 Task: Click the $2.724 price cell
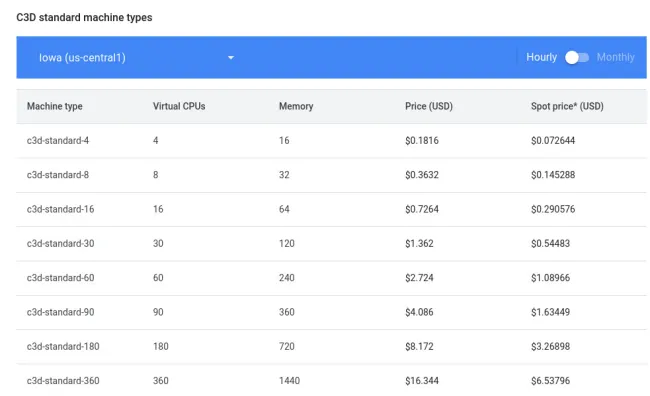[x=419, y=278]
